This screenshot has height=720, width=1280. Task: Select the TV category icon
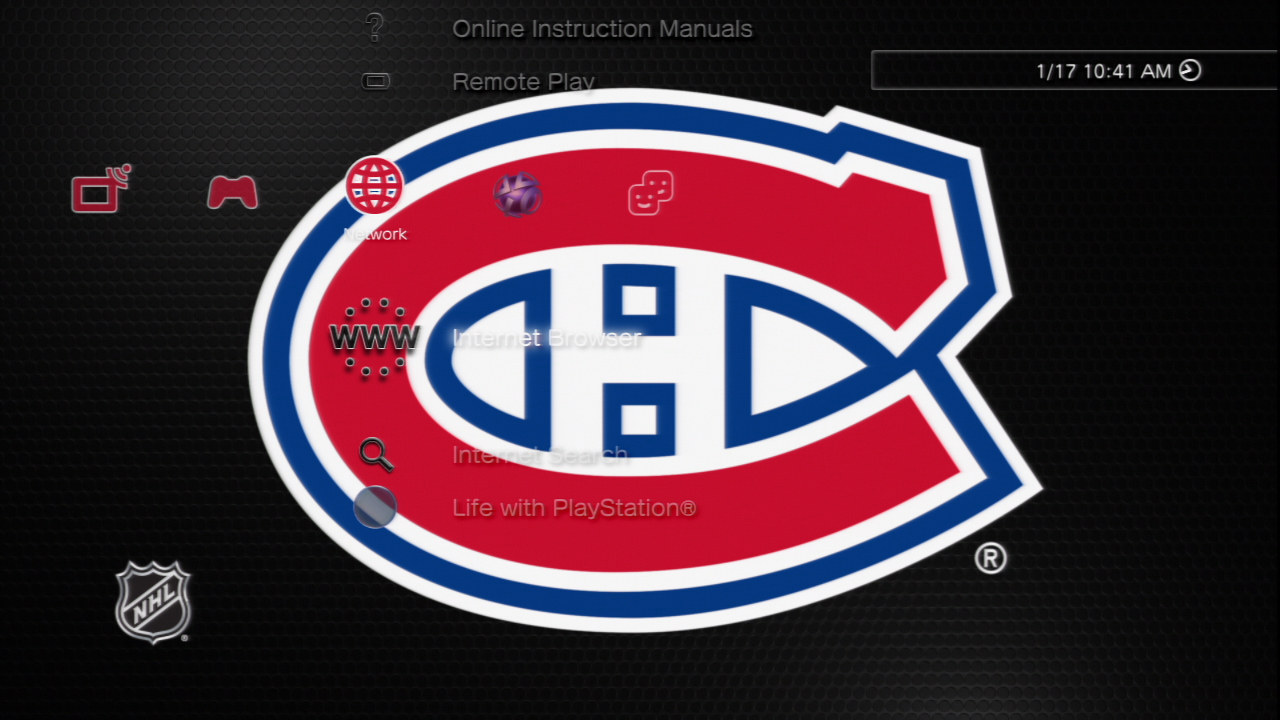click(x=101, y=188)
